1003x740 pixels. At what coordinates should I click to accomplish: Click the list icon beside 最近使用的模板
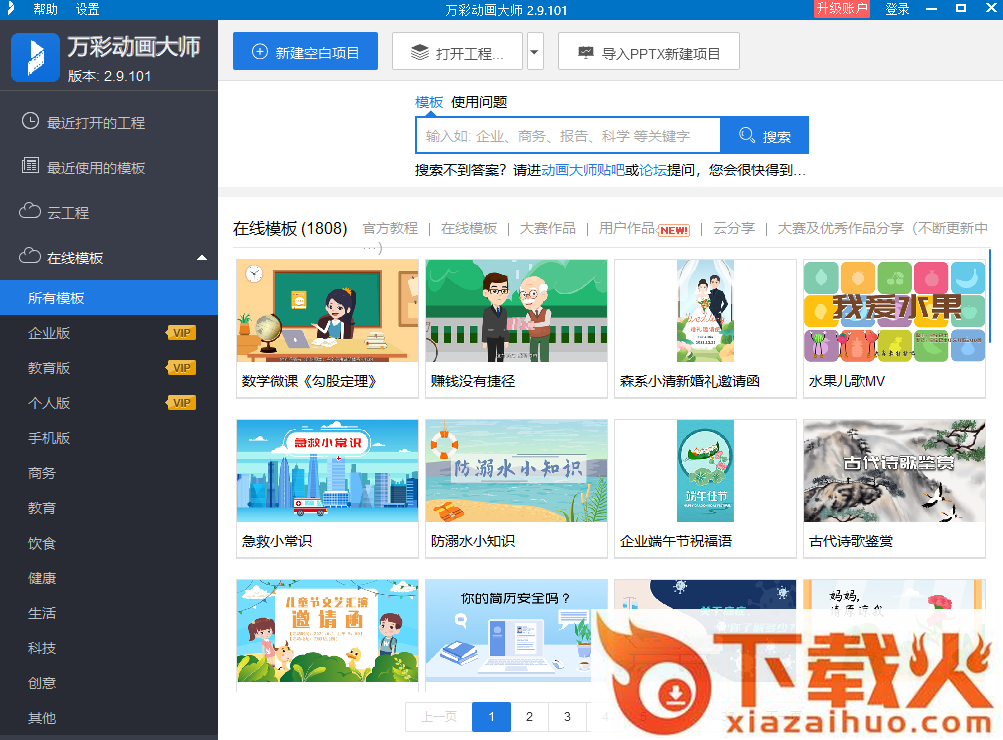pos(30,167)
